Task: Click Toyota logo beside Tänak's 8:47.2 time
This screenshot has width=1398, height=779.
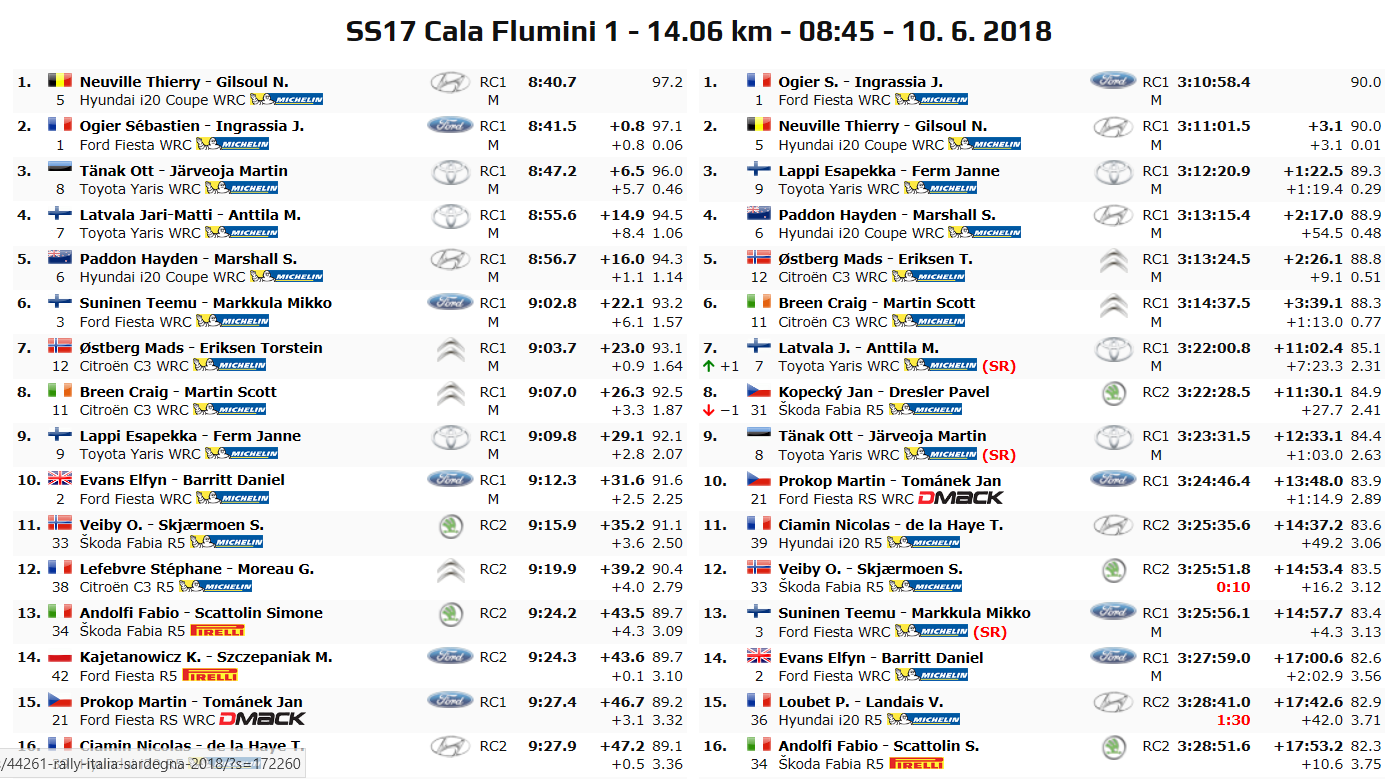Action: [450, 171]
